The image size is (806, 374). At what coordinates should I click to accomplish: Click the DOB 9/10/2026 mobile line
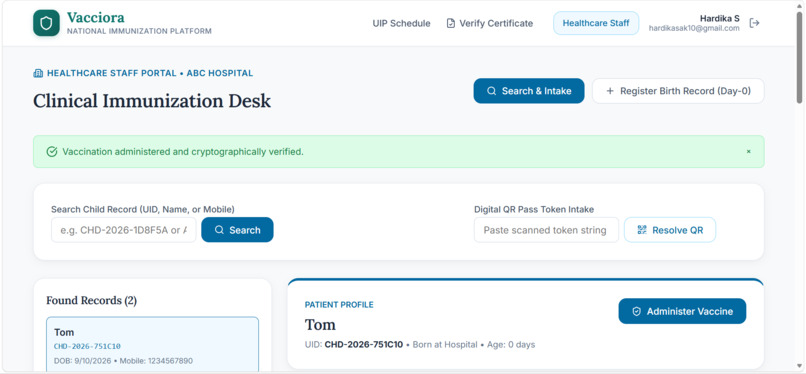123,361
